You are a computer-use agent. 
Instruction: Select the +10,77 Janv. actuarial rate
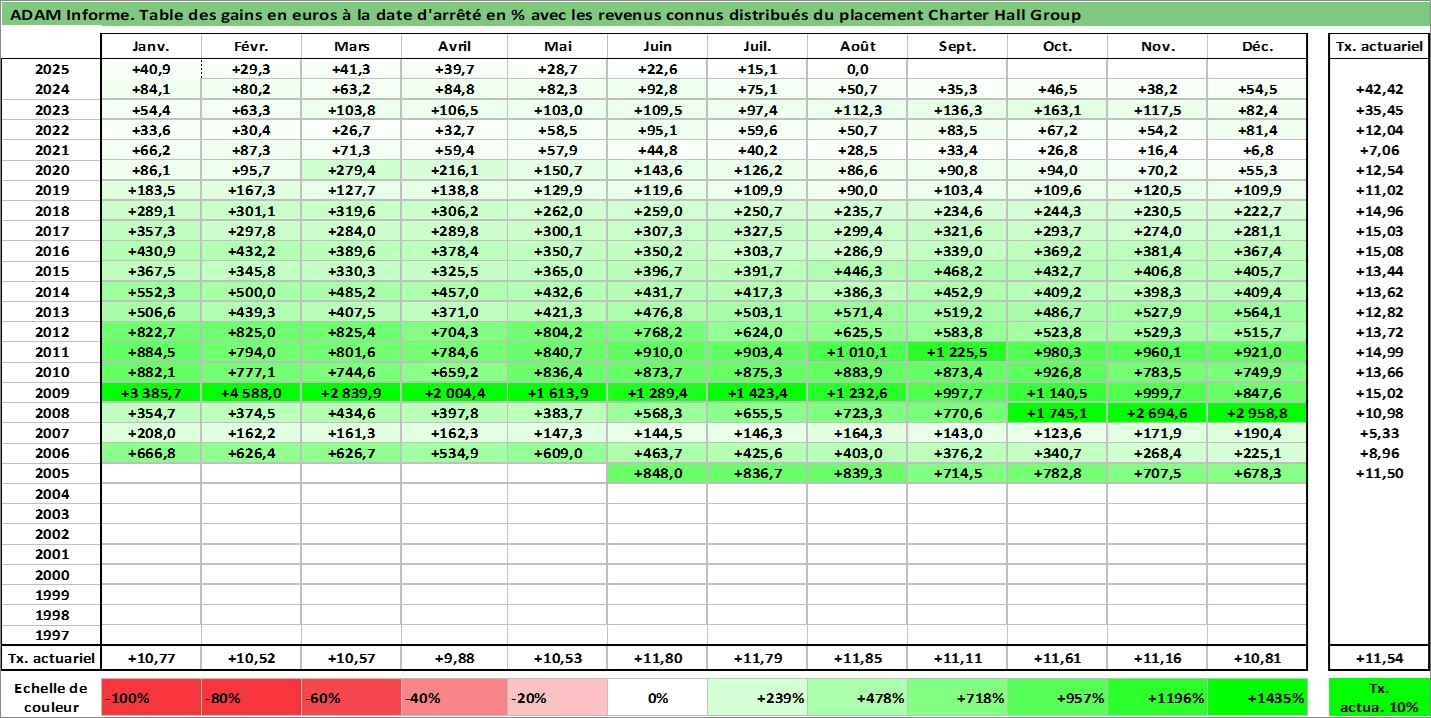[152, 658]
